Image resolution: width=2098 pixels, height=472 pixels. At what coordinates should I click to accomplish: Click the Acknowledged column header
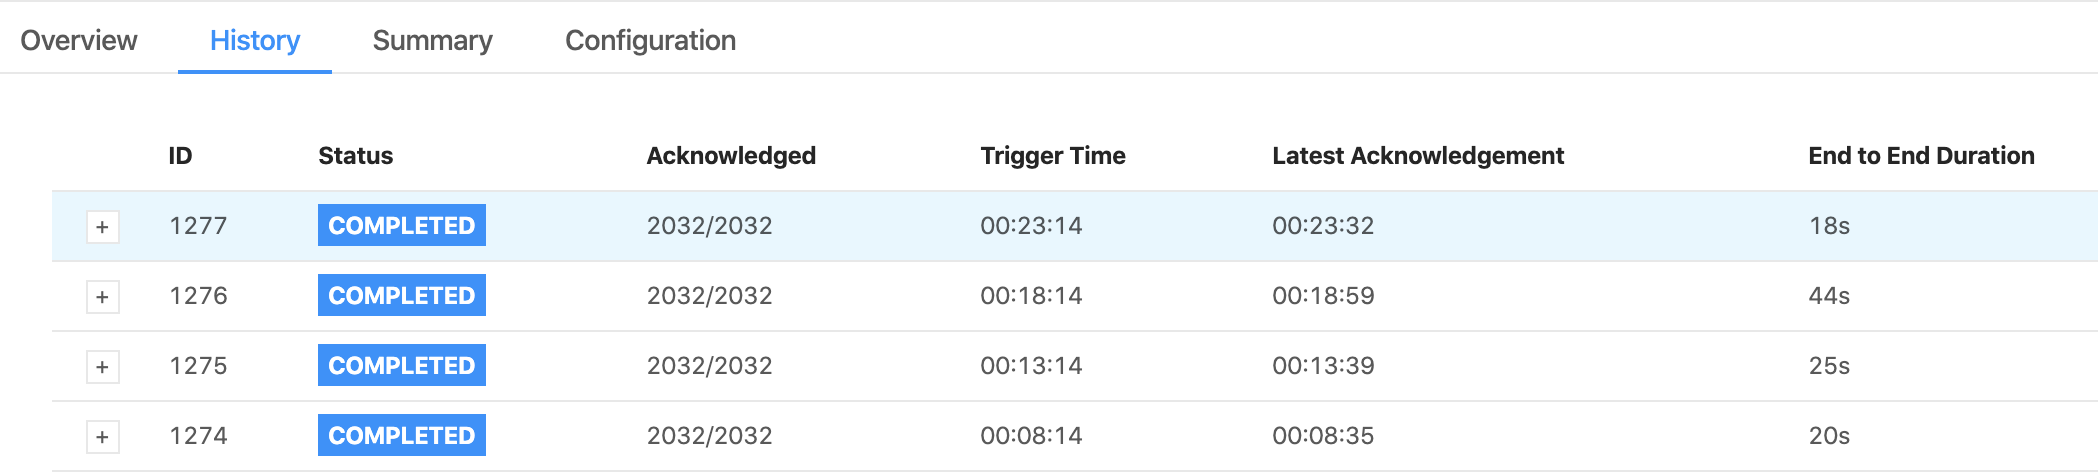(731, 156)
